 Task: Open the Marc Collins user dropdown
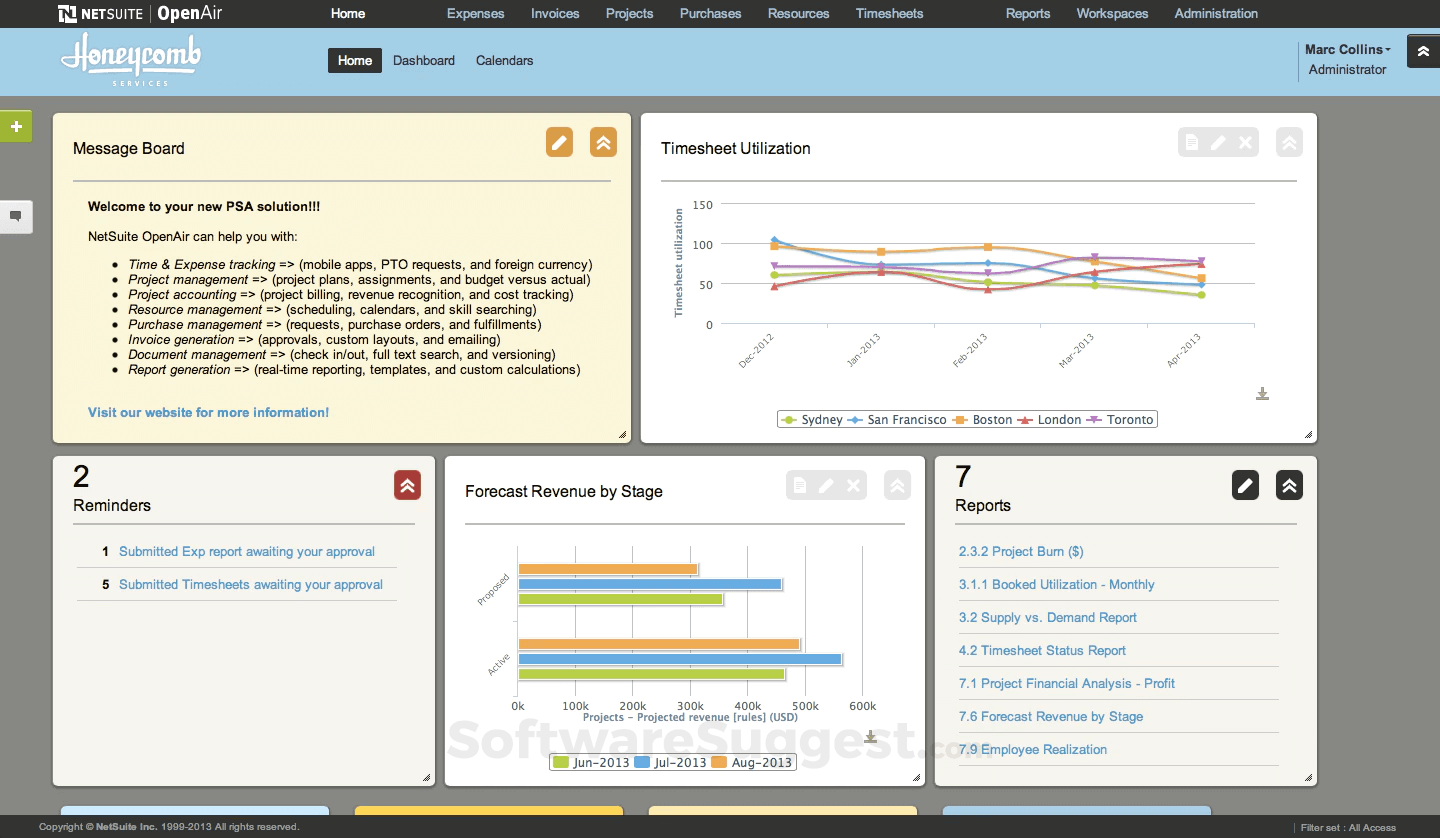click(x=1346, y=49)
